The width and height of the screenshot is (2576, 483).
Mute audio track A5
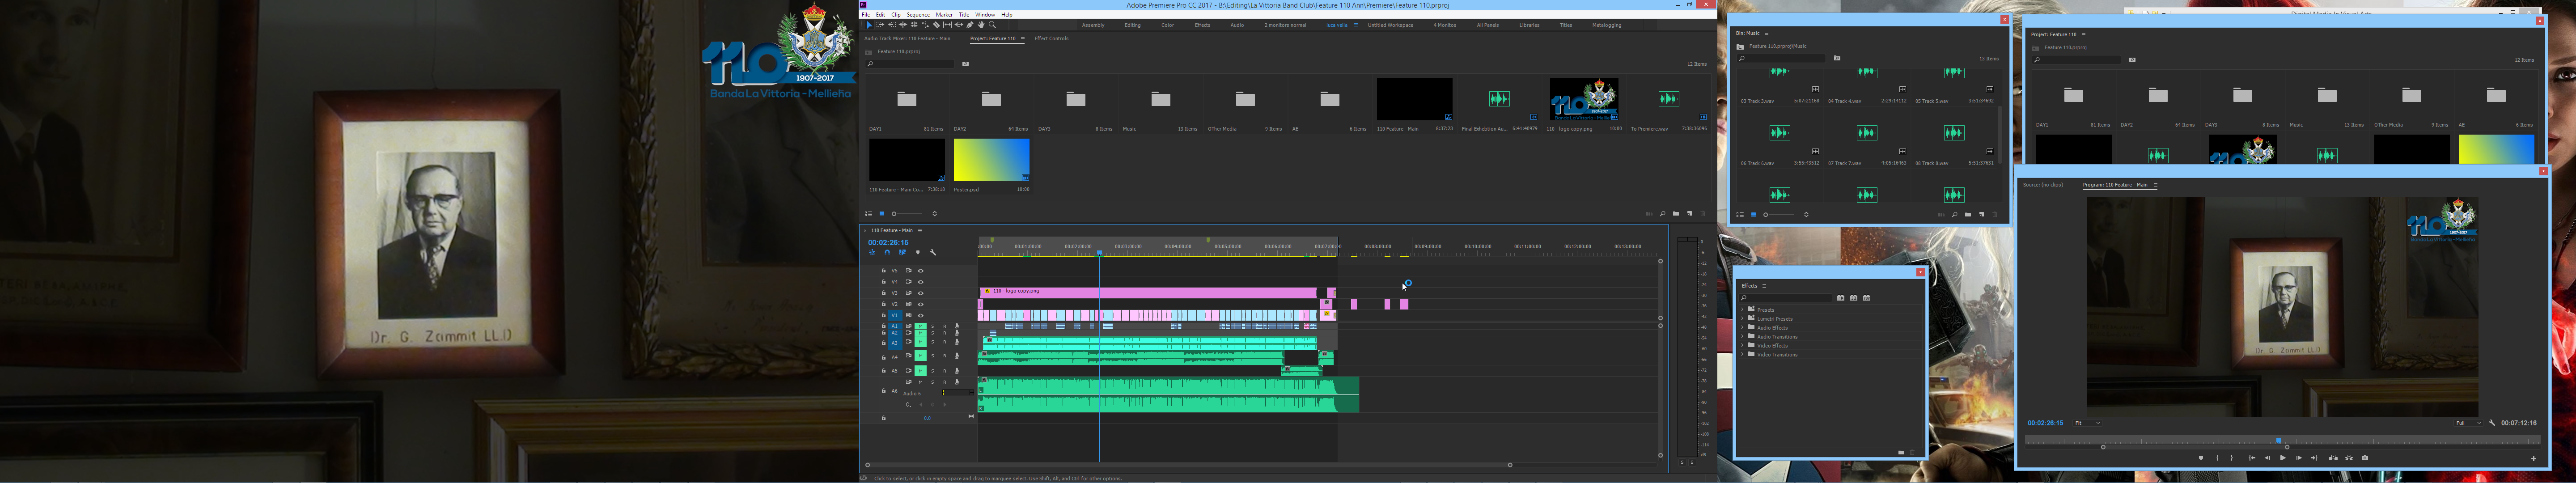click(x=921, y=371)
